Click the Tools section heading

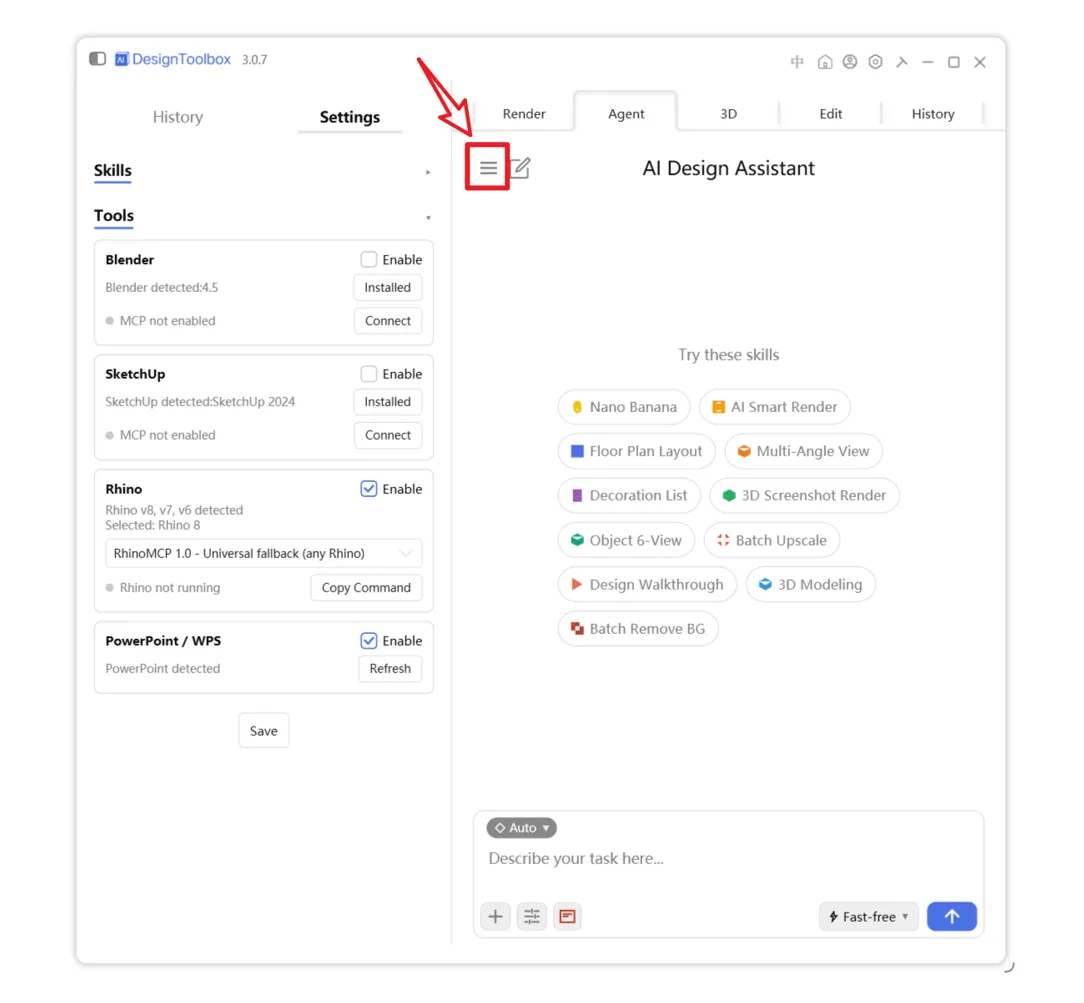[x=114, y=216]
